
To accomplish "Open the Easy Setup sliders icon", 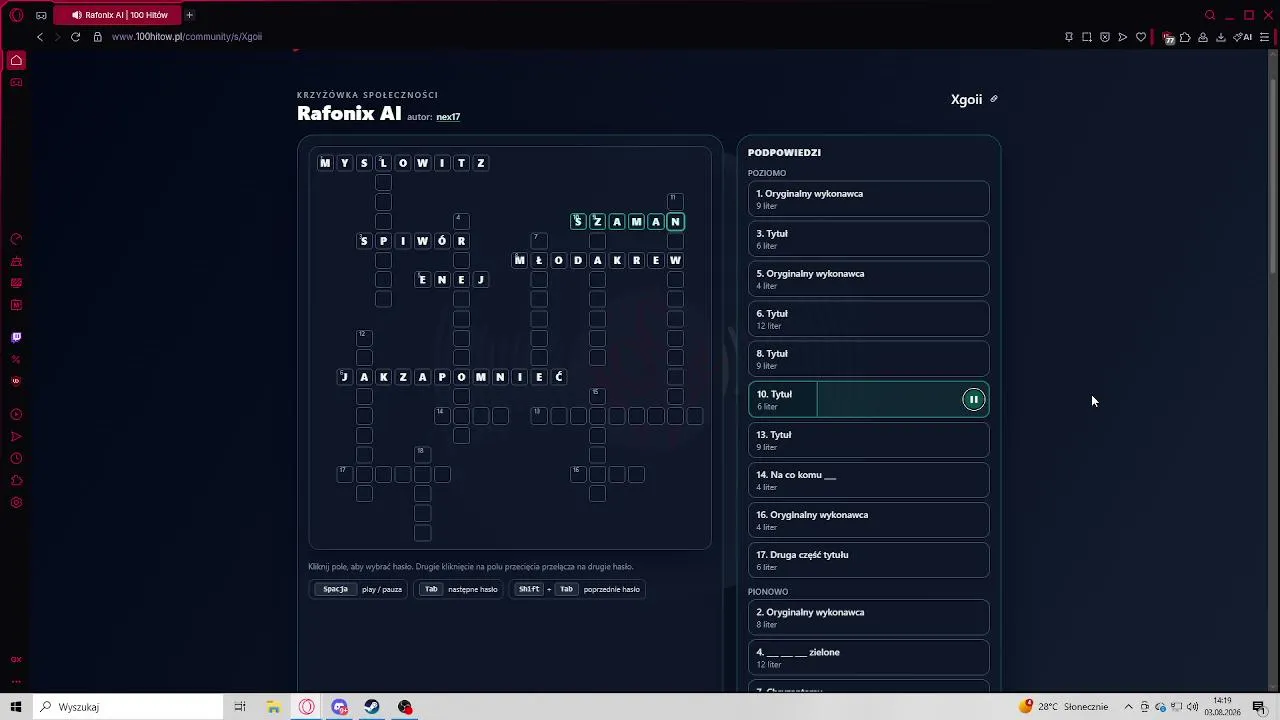I will [x=1264, y=37].
